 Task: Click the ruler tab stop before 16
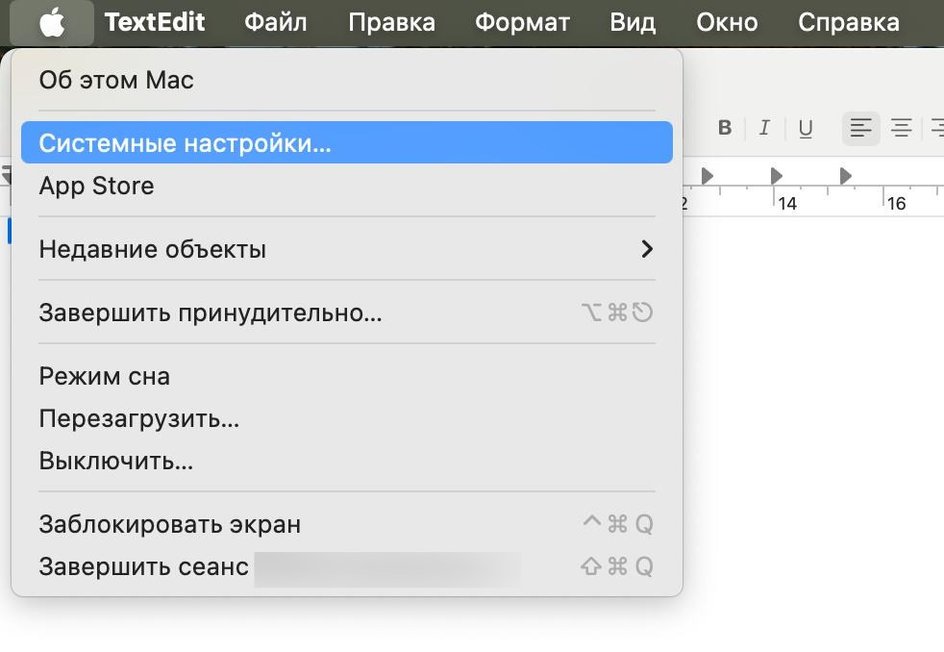click(846, 176)
